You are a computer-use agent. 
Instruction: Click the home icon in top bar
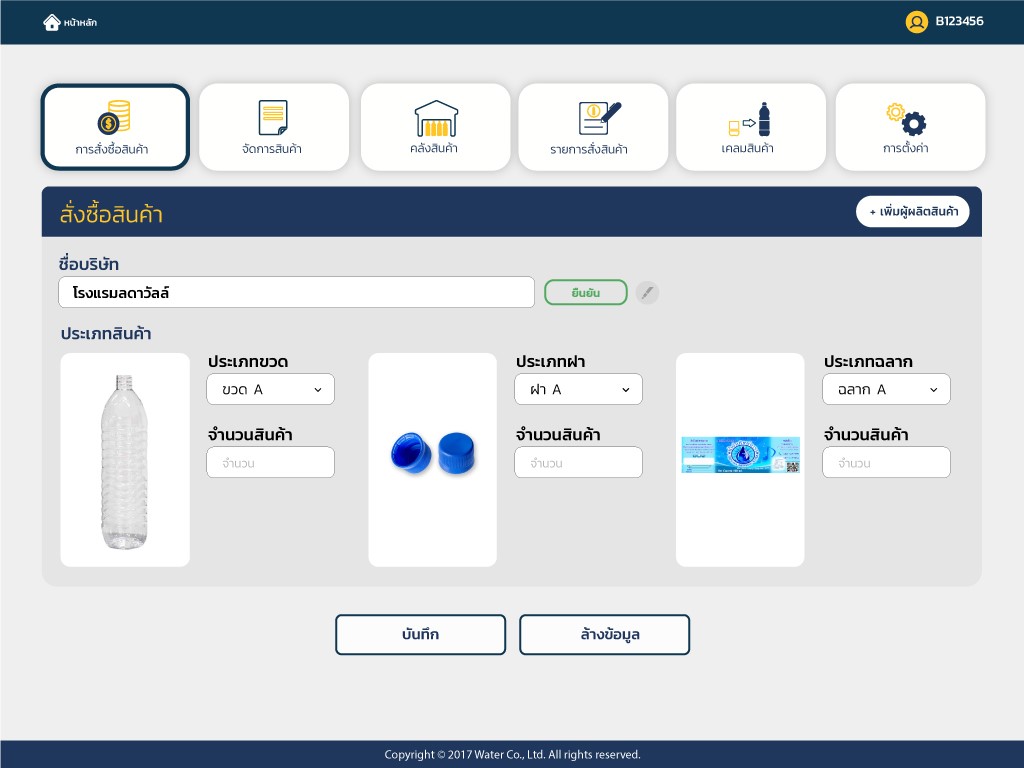(x=52, y=22)
